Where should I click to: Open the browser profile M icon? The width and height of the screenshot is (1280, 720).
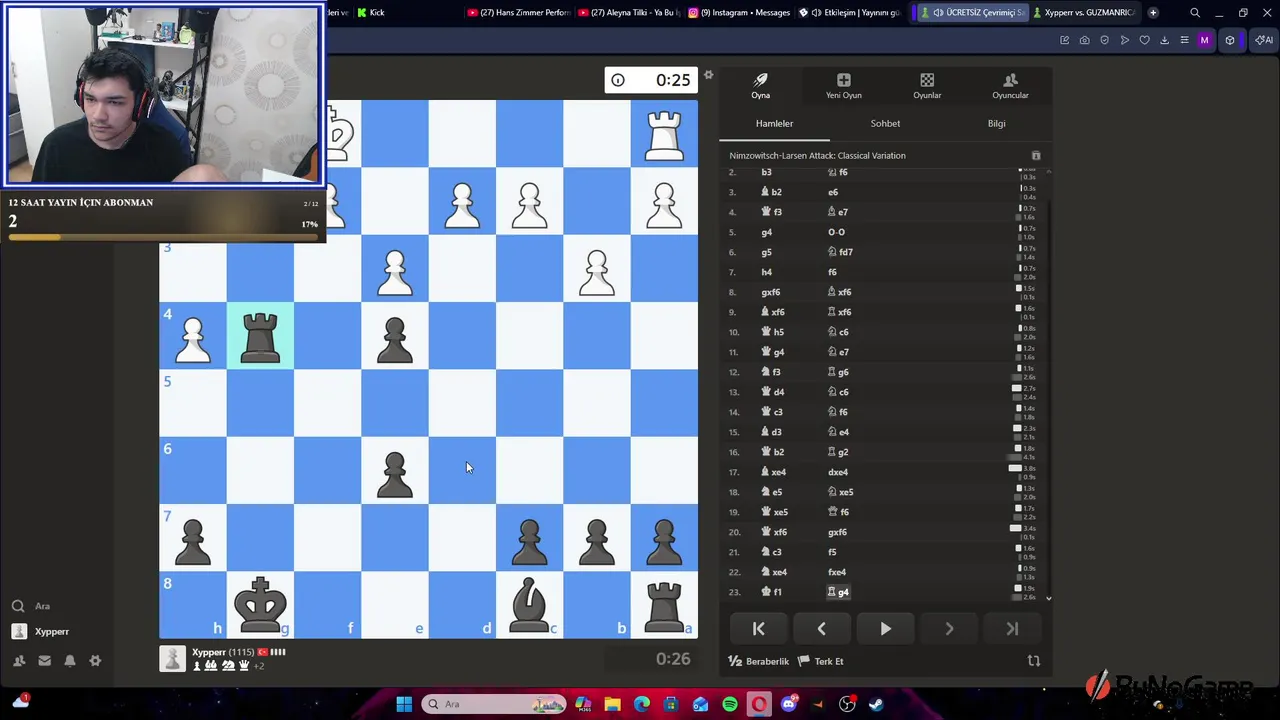(1204, 40)
